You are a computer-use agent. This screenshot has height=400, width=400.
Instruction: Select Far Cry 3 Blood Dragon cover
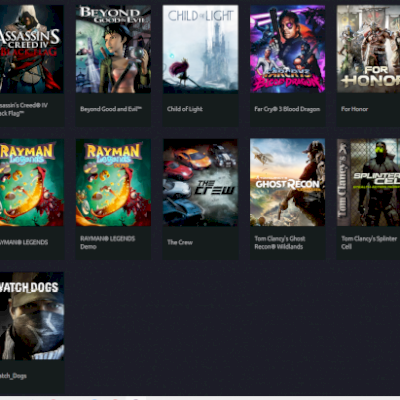288,49
